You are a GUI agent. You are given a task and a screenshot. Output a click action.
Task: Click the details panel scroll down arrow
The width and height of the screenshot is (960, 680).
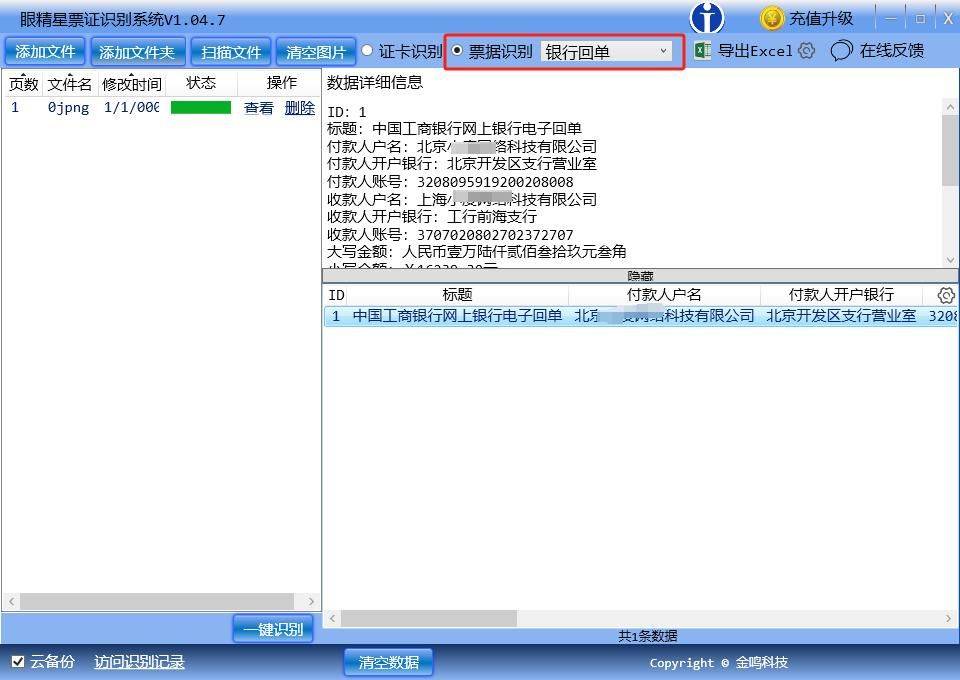pyautogui.click(x=950, y=260)
